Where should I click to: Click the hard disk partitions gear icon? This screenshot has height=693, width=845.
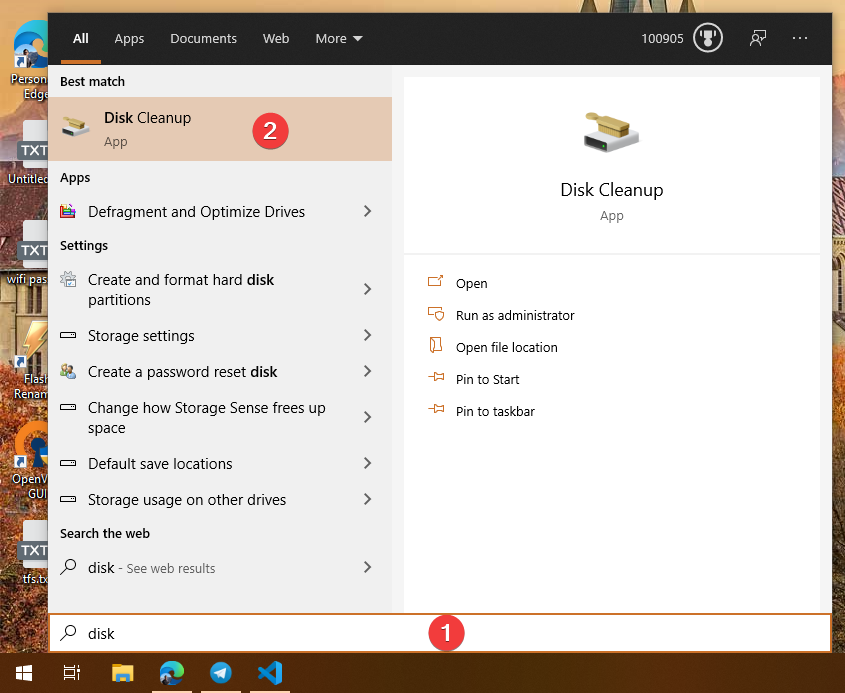[x=68, y=279]
